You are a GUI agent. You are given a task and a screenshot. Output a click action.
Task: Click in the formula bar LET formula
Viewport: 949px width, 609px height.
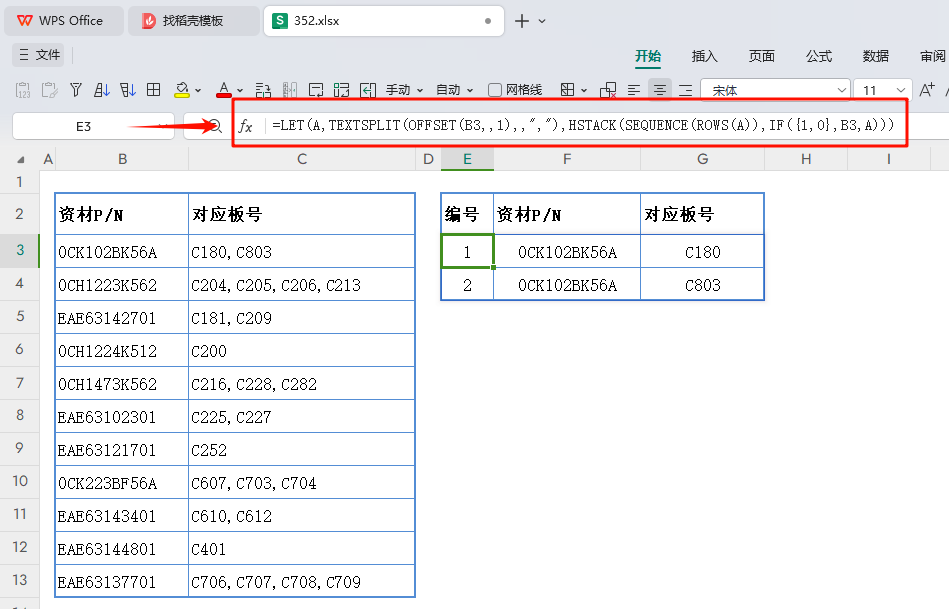582,125
